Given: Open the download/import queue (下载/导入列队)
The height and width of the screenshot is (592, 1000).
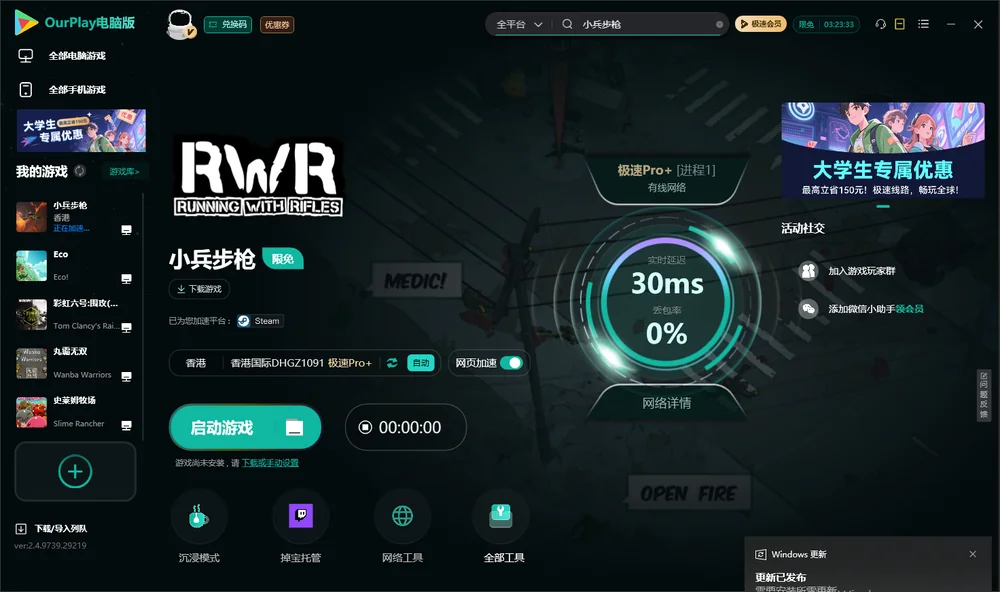Looking at the screenshot, I should tap(52, 529).
